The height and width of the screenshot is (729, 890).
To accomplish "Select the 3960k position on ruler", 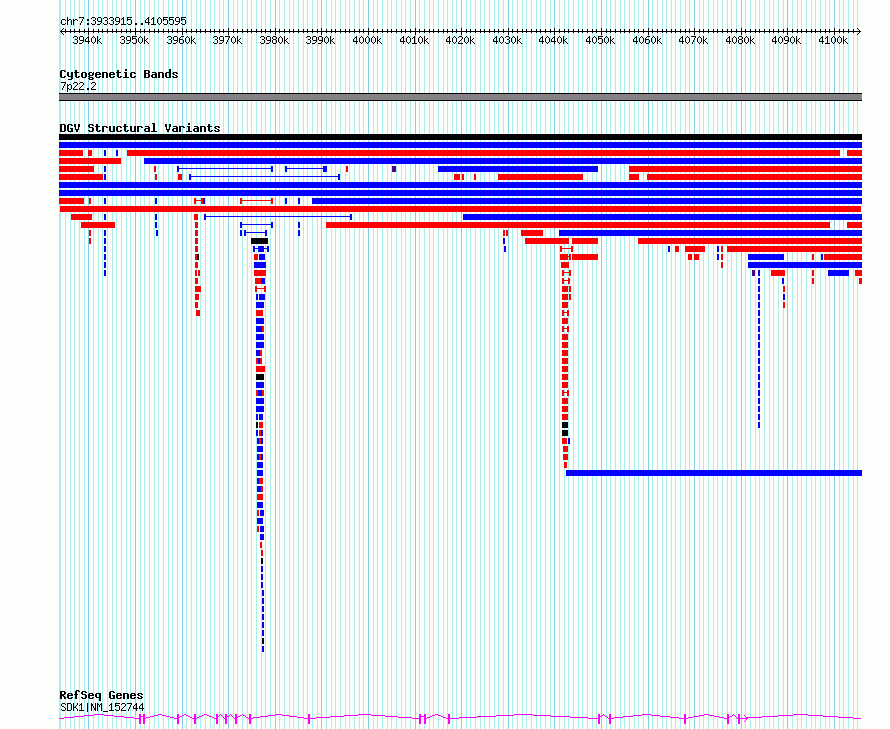I will point(181,40).
